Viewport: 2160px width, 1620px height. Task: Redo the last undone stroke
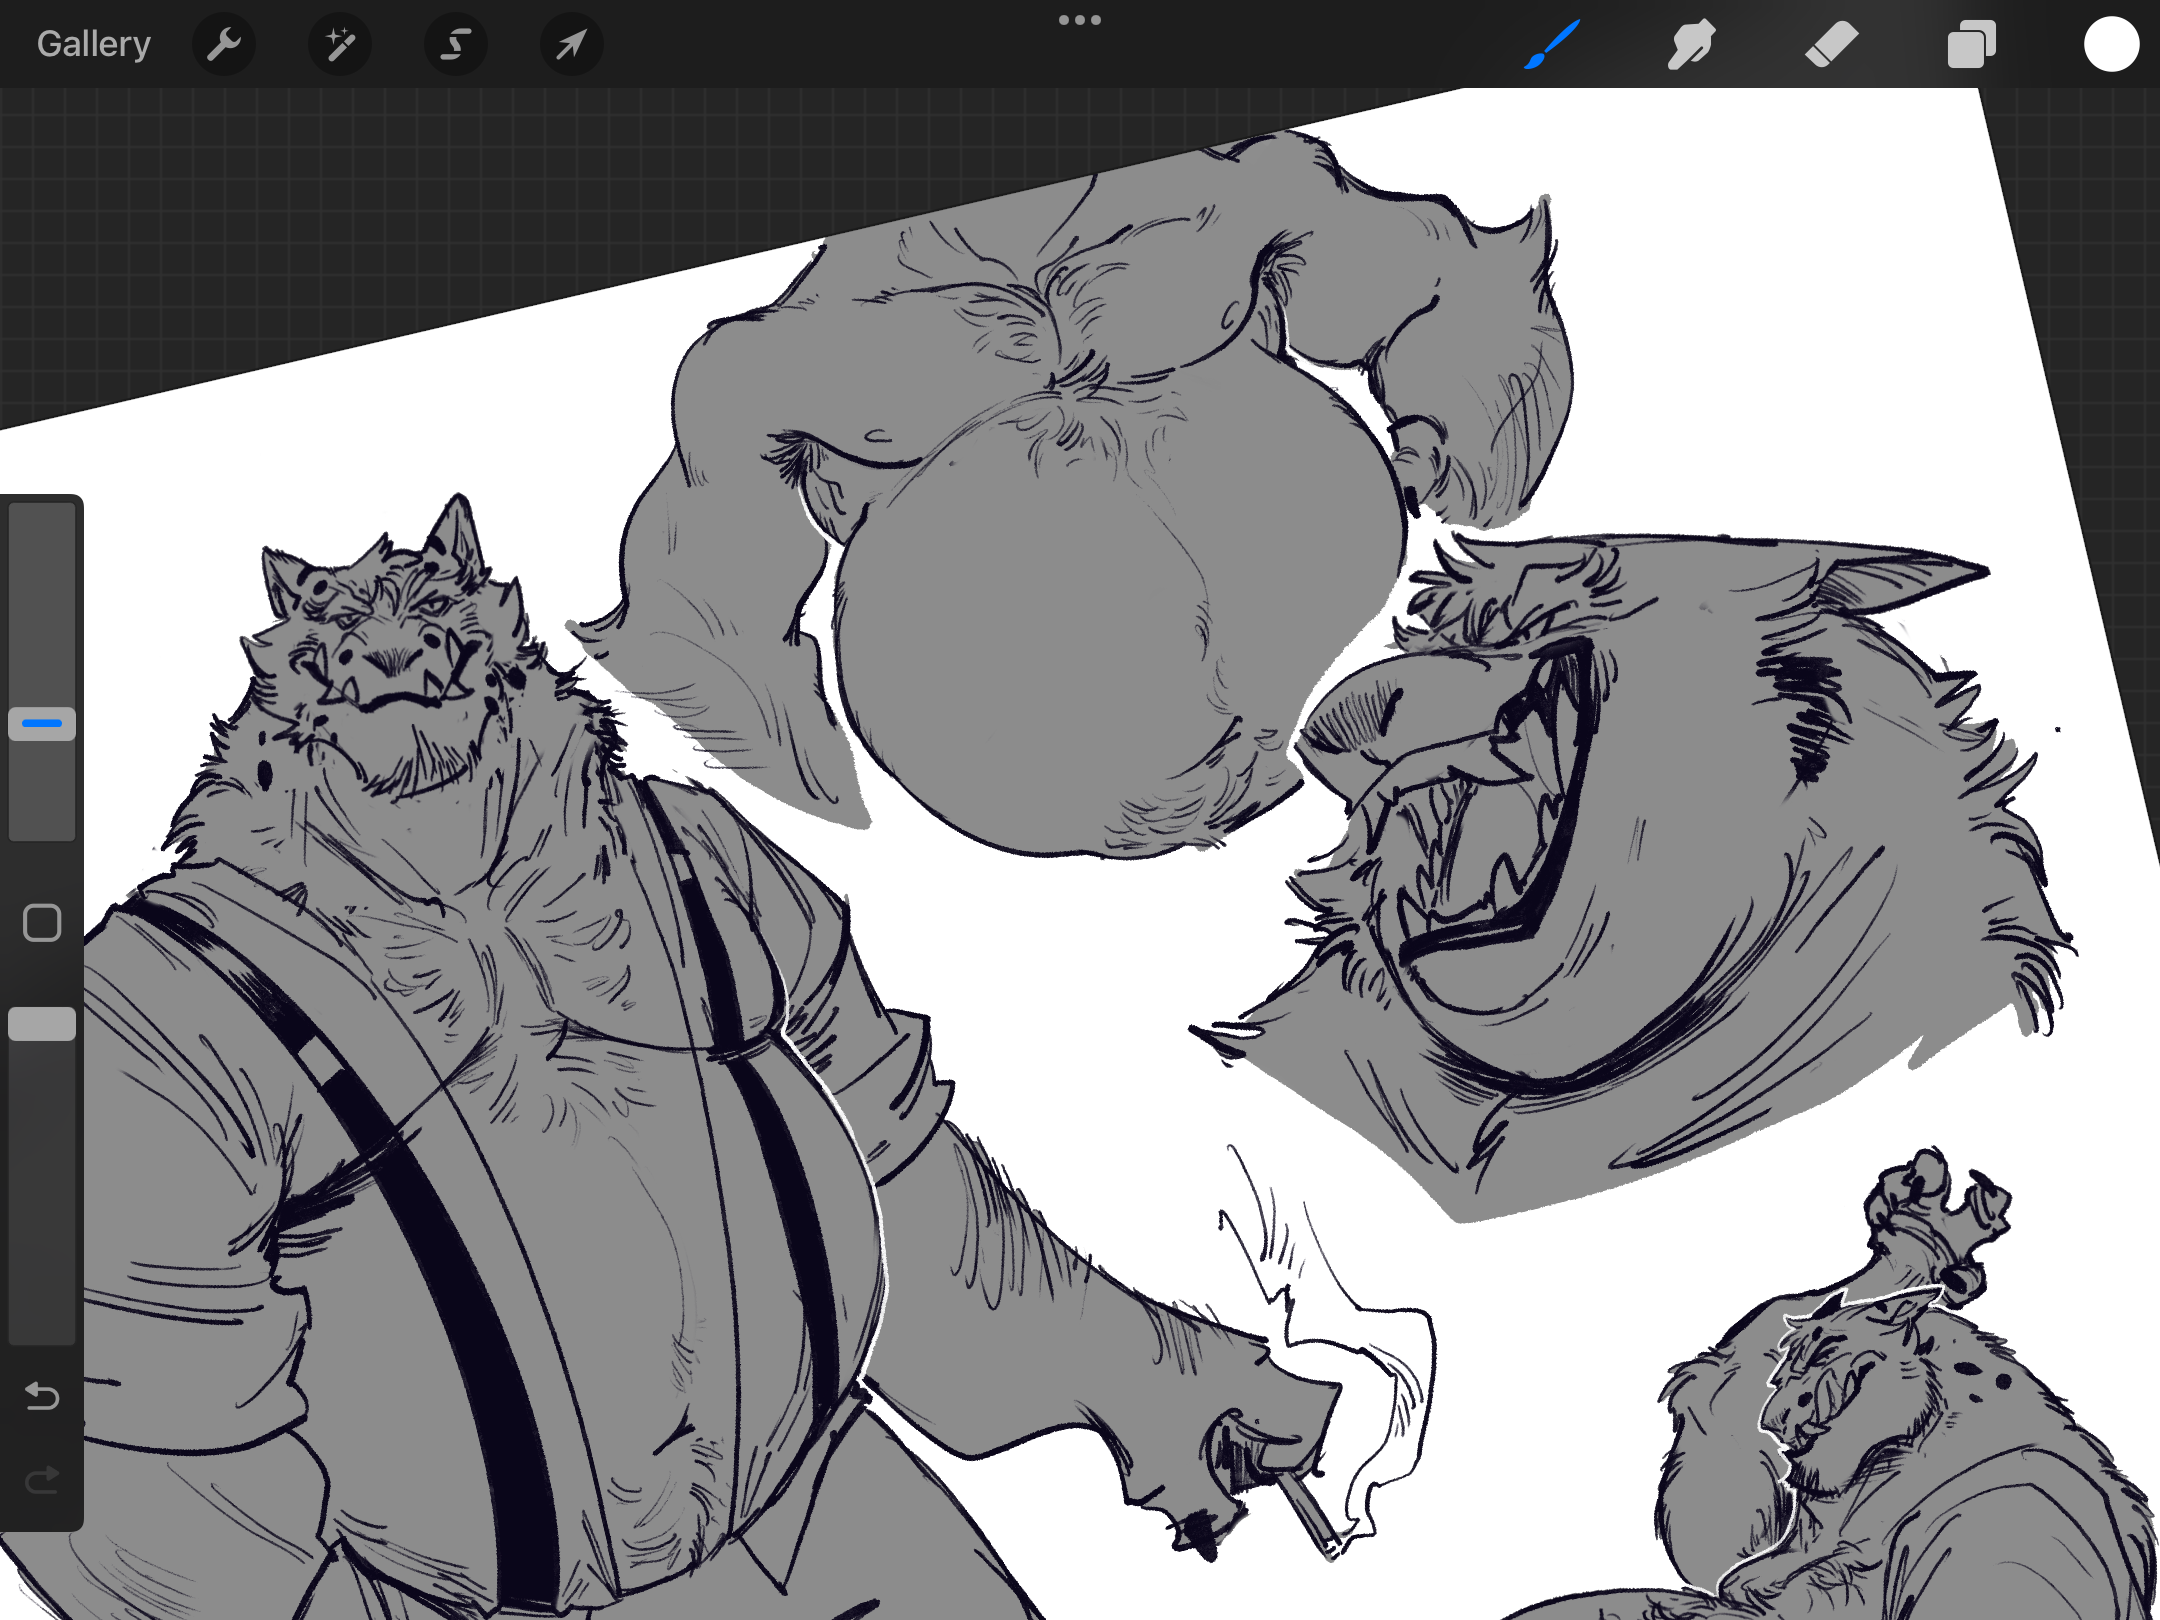42,1479
